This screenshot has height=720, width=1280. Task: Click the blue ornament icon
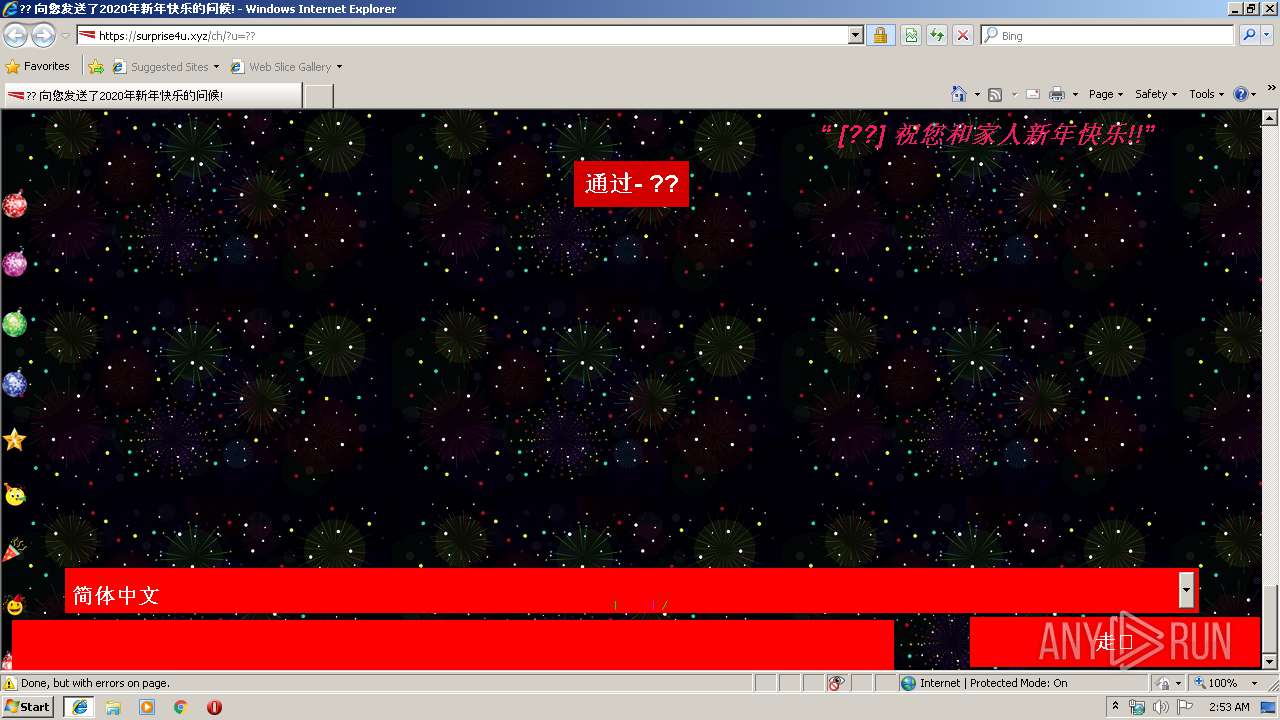pos(14,382)
